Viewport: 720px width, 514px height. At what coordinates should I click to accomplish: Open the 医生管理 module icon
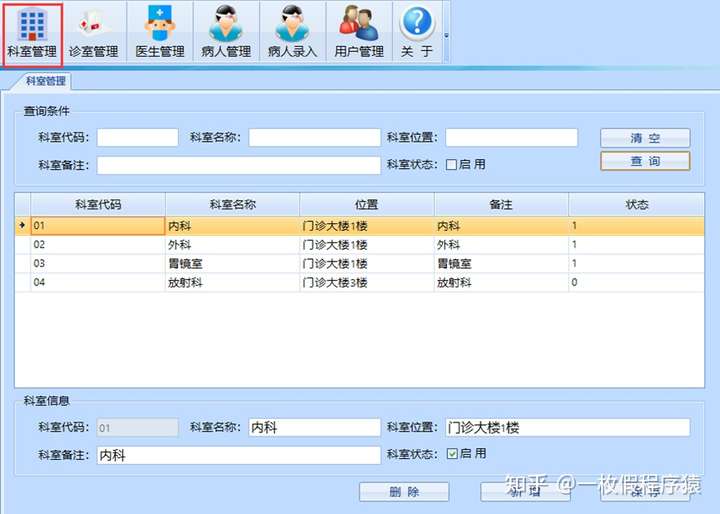[x=160, y=33]
